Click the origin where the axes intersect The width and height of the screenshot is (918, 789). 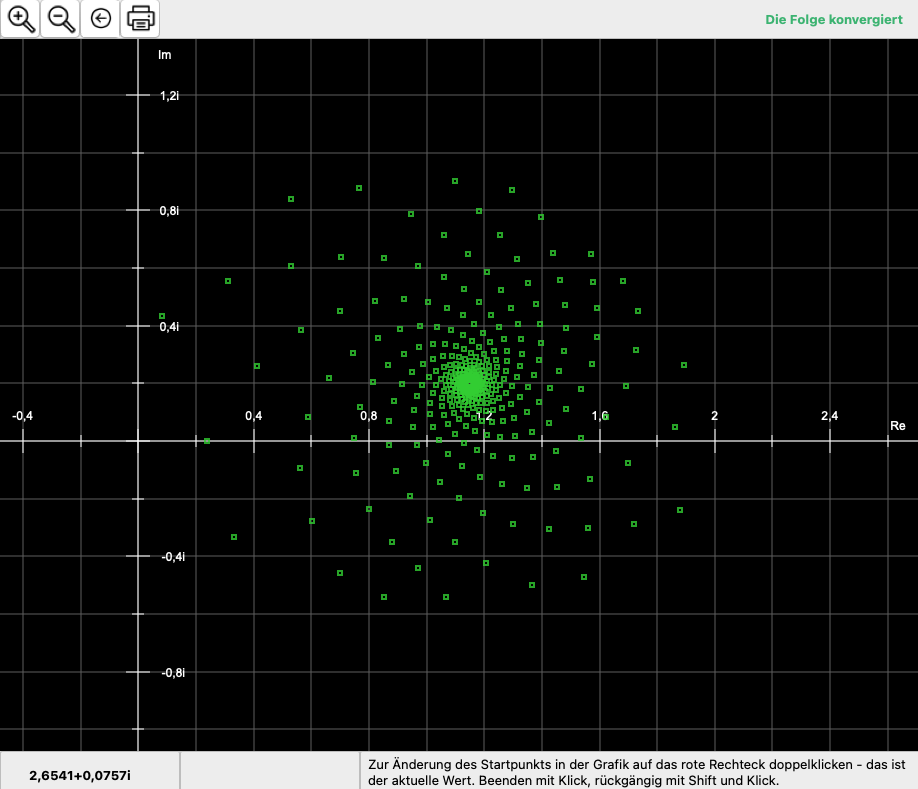[x=139, y=440]
